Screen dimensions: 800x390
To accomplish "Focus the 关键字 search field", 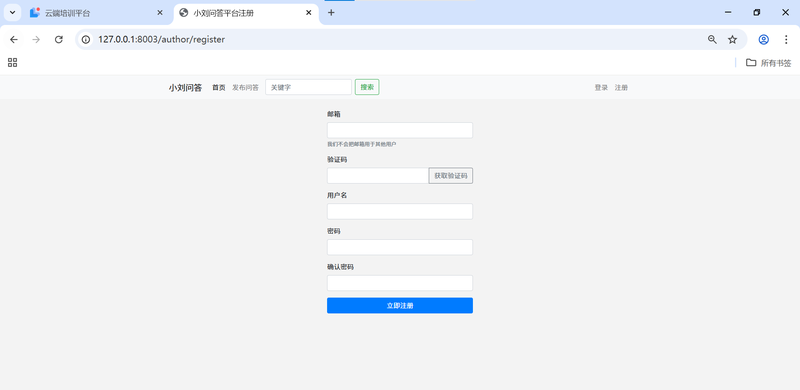I will pos(309,87).
